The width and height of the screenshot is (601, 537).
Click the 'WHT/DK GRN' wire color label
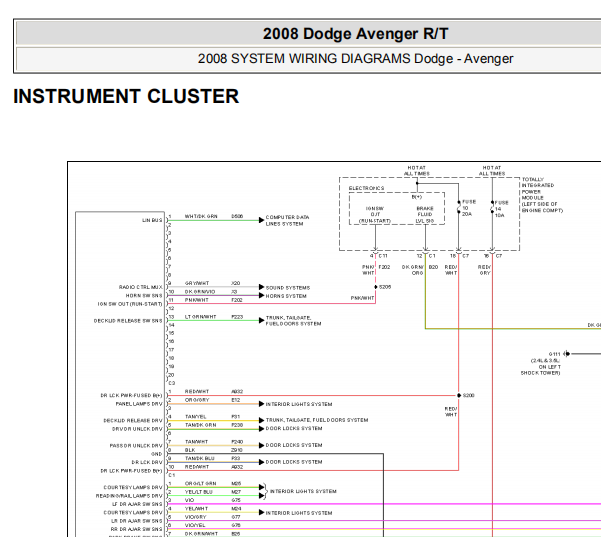tap(201, 216)
